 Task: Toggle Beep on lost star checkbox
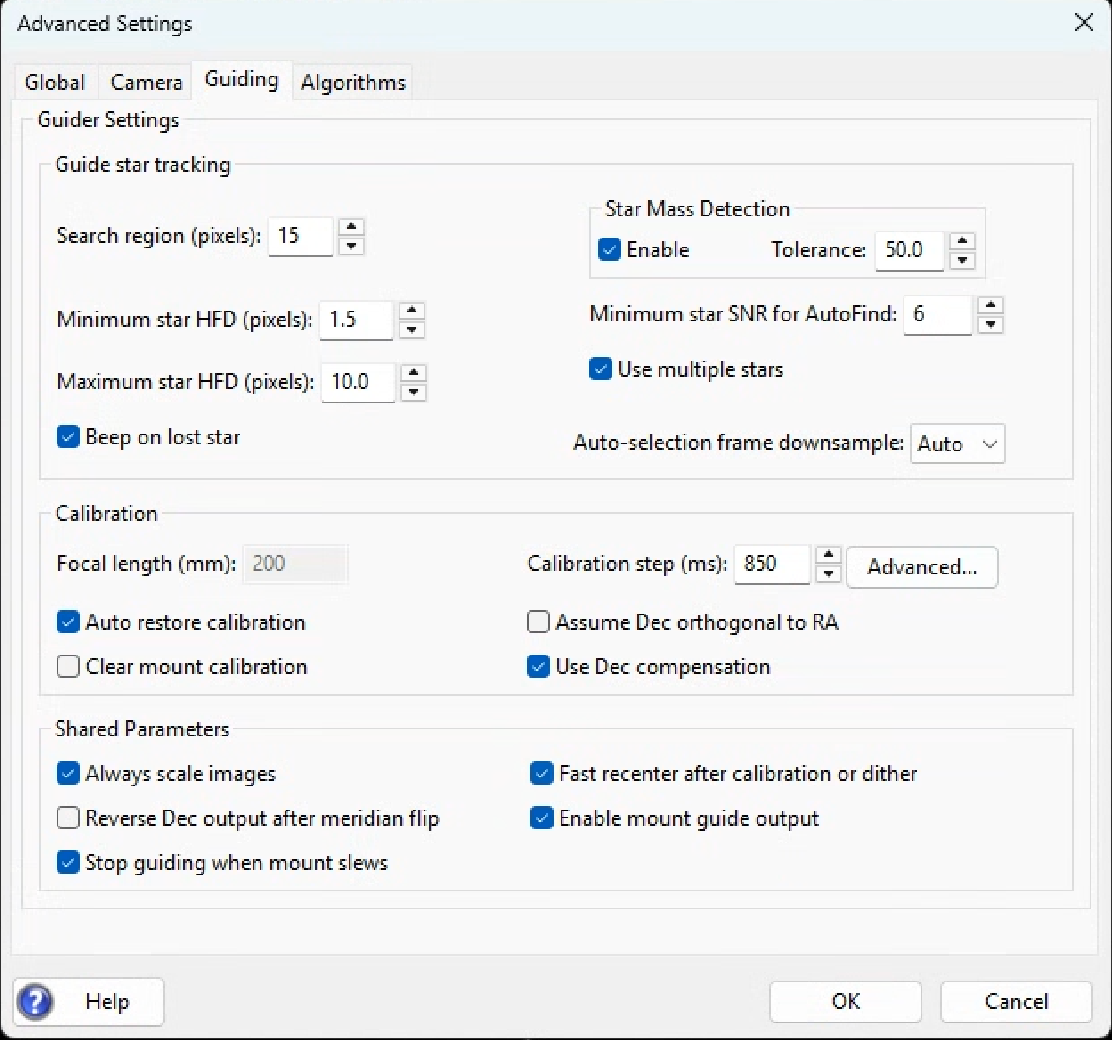68,437
